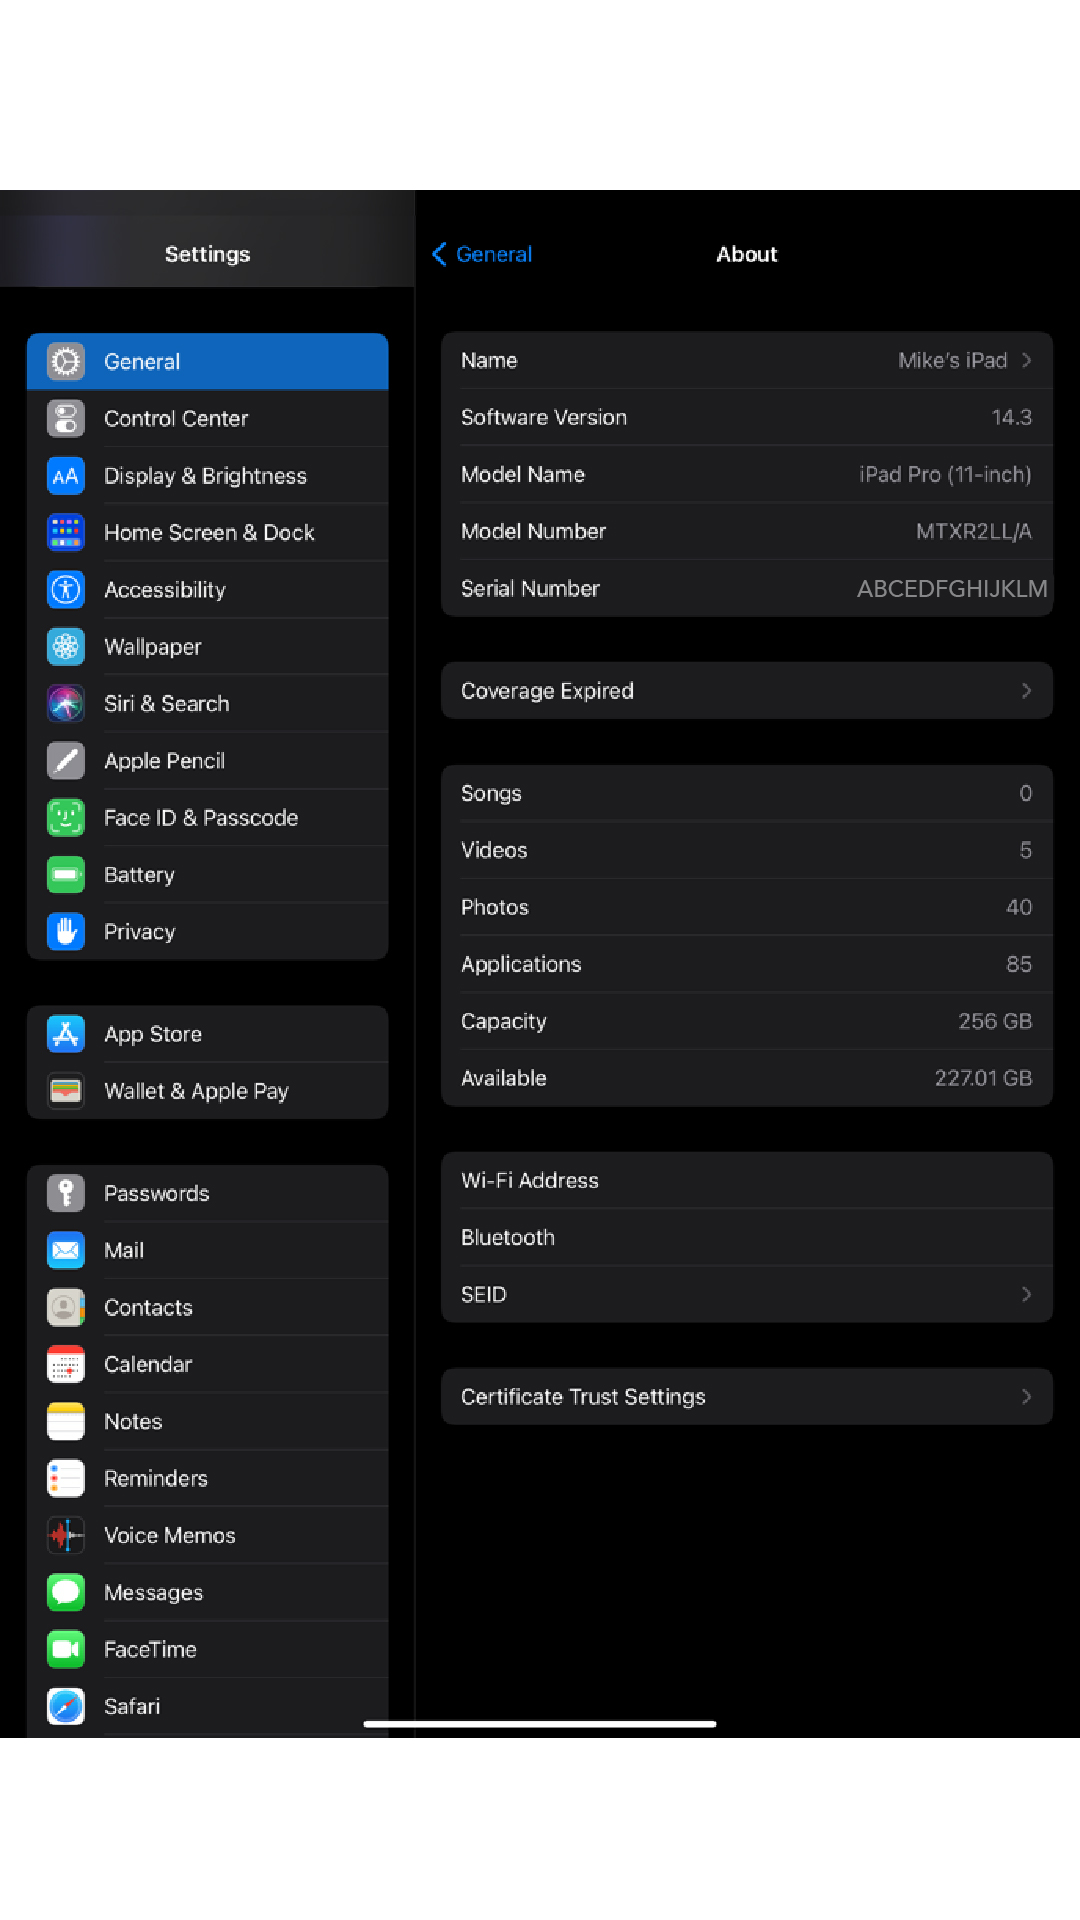Screen dimensions: 1080x1920
Task: Open the Face ID & Passcode icon
Action: pos(66,818)
